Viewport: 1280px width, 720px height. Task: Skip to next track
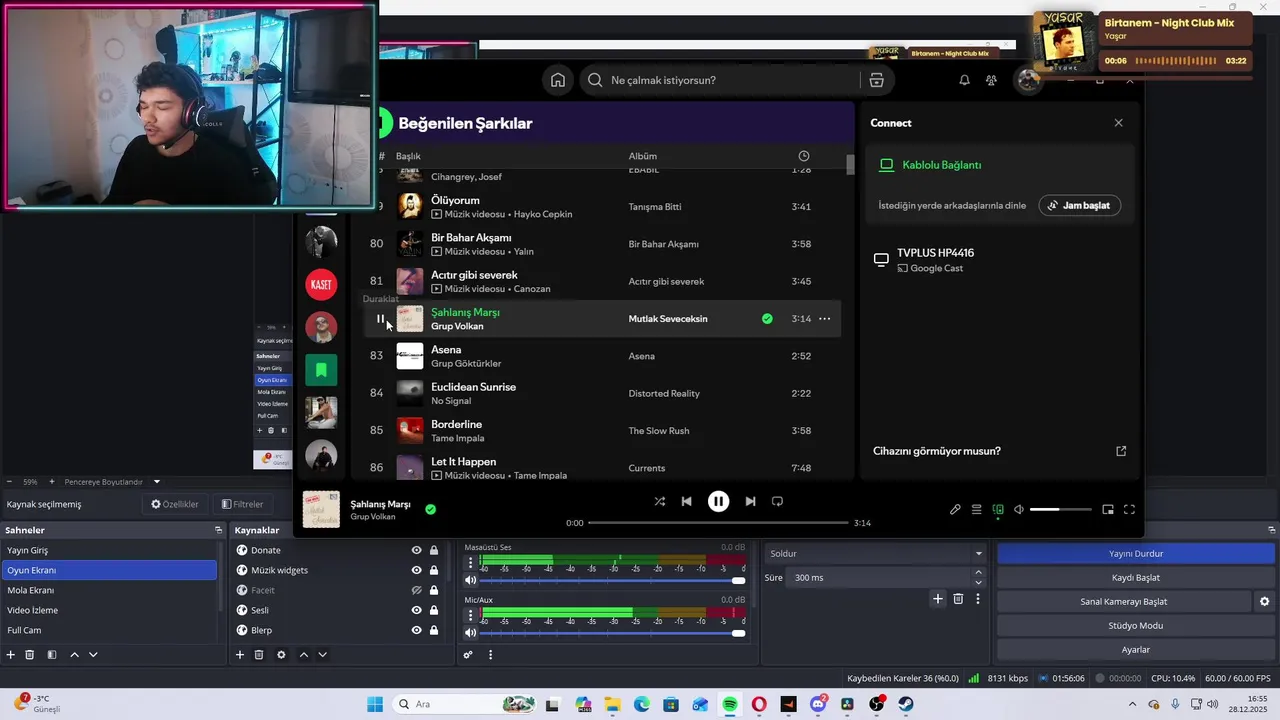(x=750, y=501)
